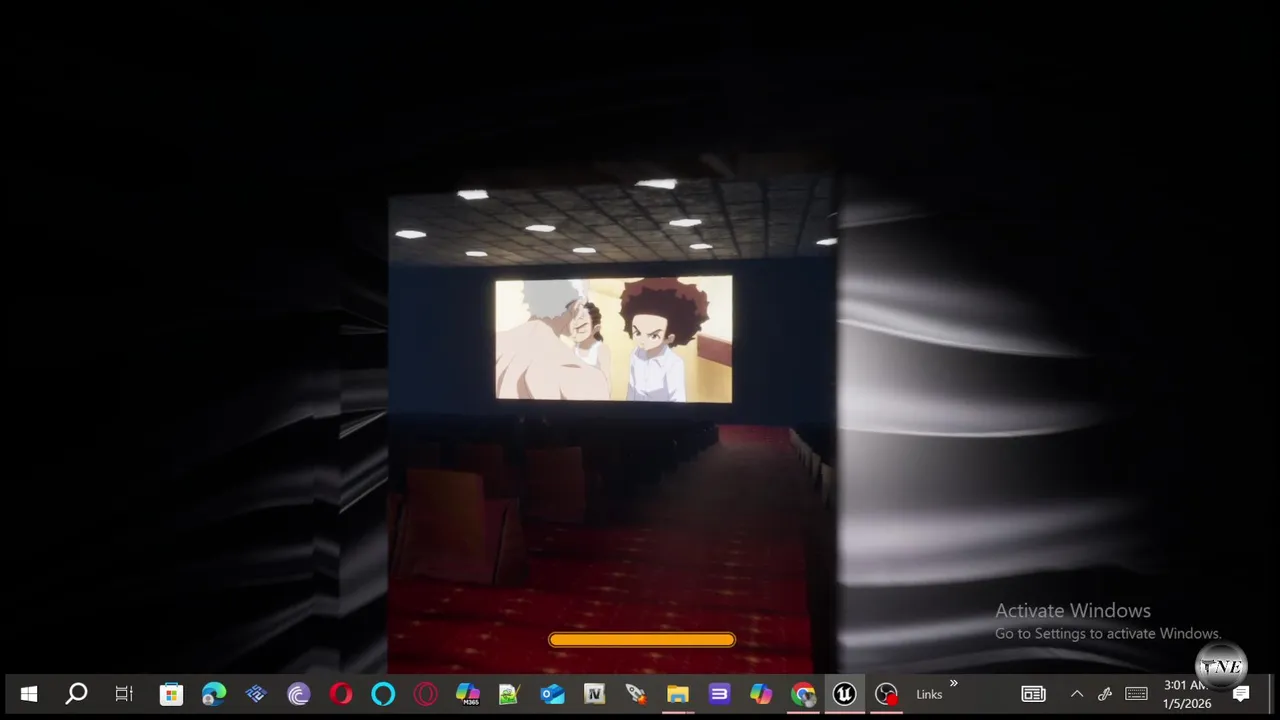Click the orange progress bar in game
This screenshot has width=1280, height=720.
[642, 640]
